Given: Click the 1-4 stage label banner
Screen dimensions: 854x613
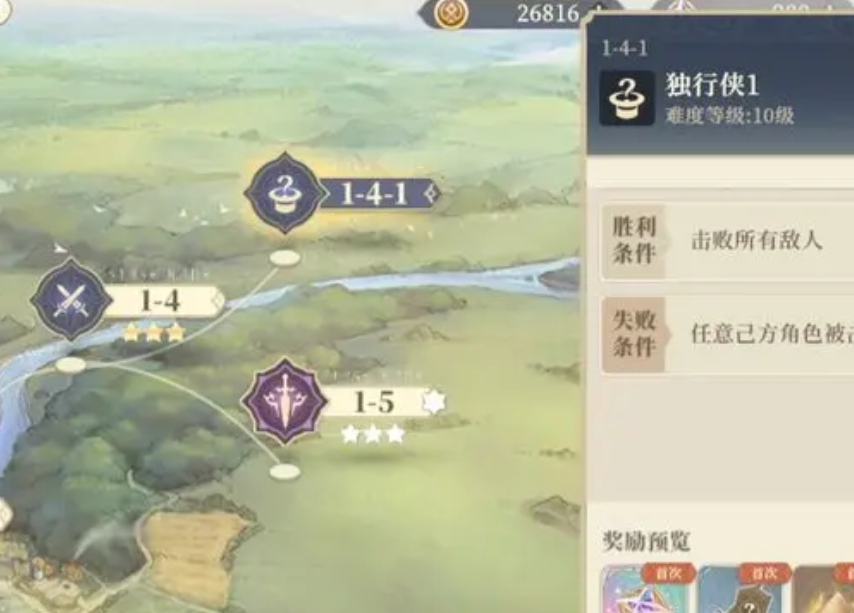Looking at the screenshot, I should point(164,301).
